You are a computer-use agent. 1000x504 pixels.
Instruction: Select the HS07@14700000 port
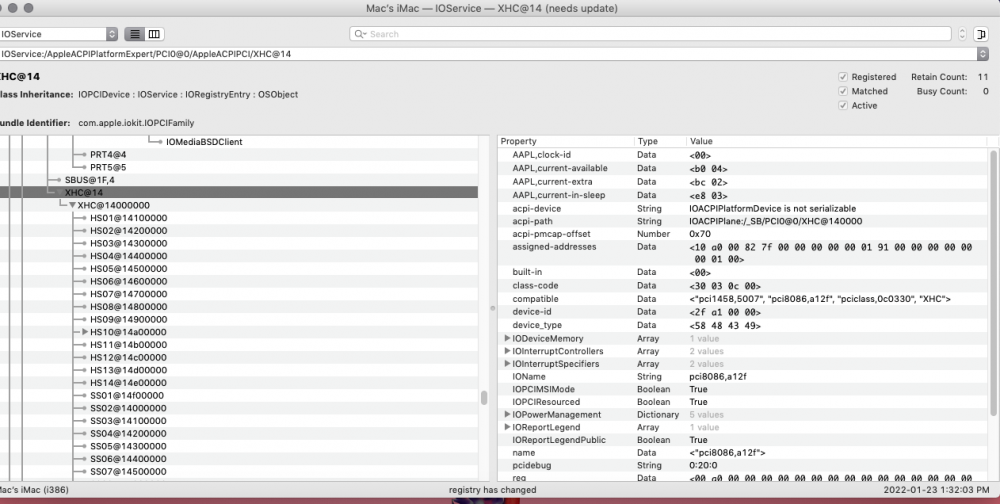[x=128, y=294]
